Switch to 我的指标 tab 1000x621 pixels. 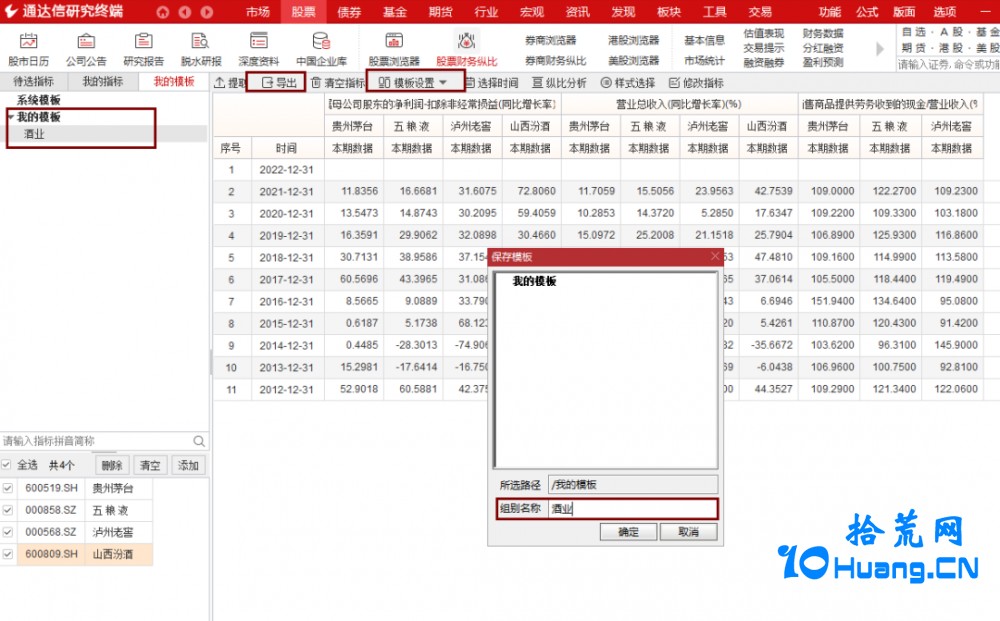tap(103, 82)
